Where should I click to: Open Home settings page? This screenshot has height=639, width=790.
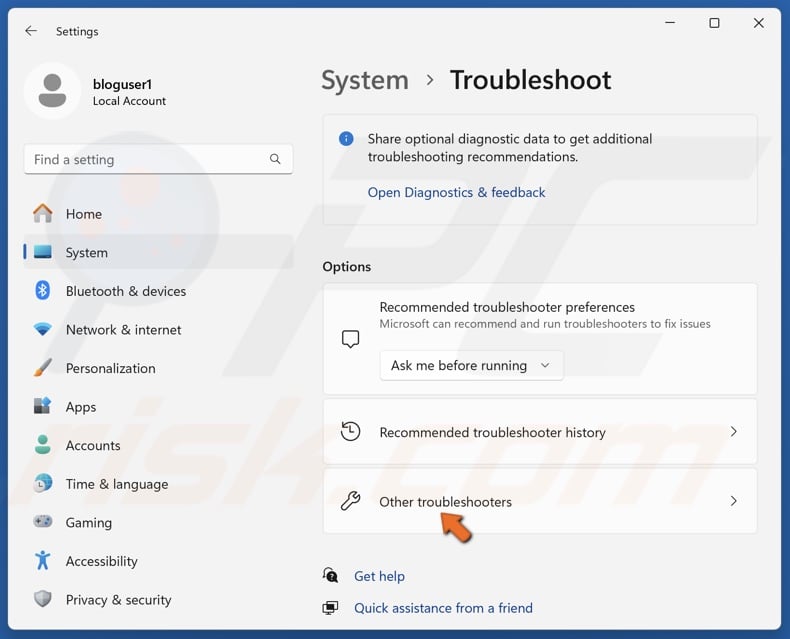158,214
